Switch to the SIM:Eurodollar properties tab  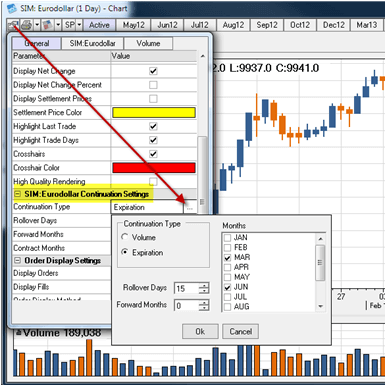pos(92,43)
